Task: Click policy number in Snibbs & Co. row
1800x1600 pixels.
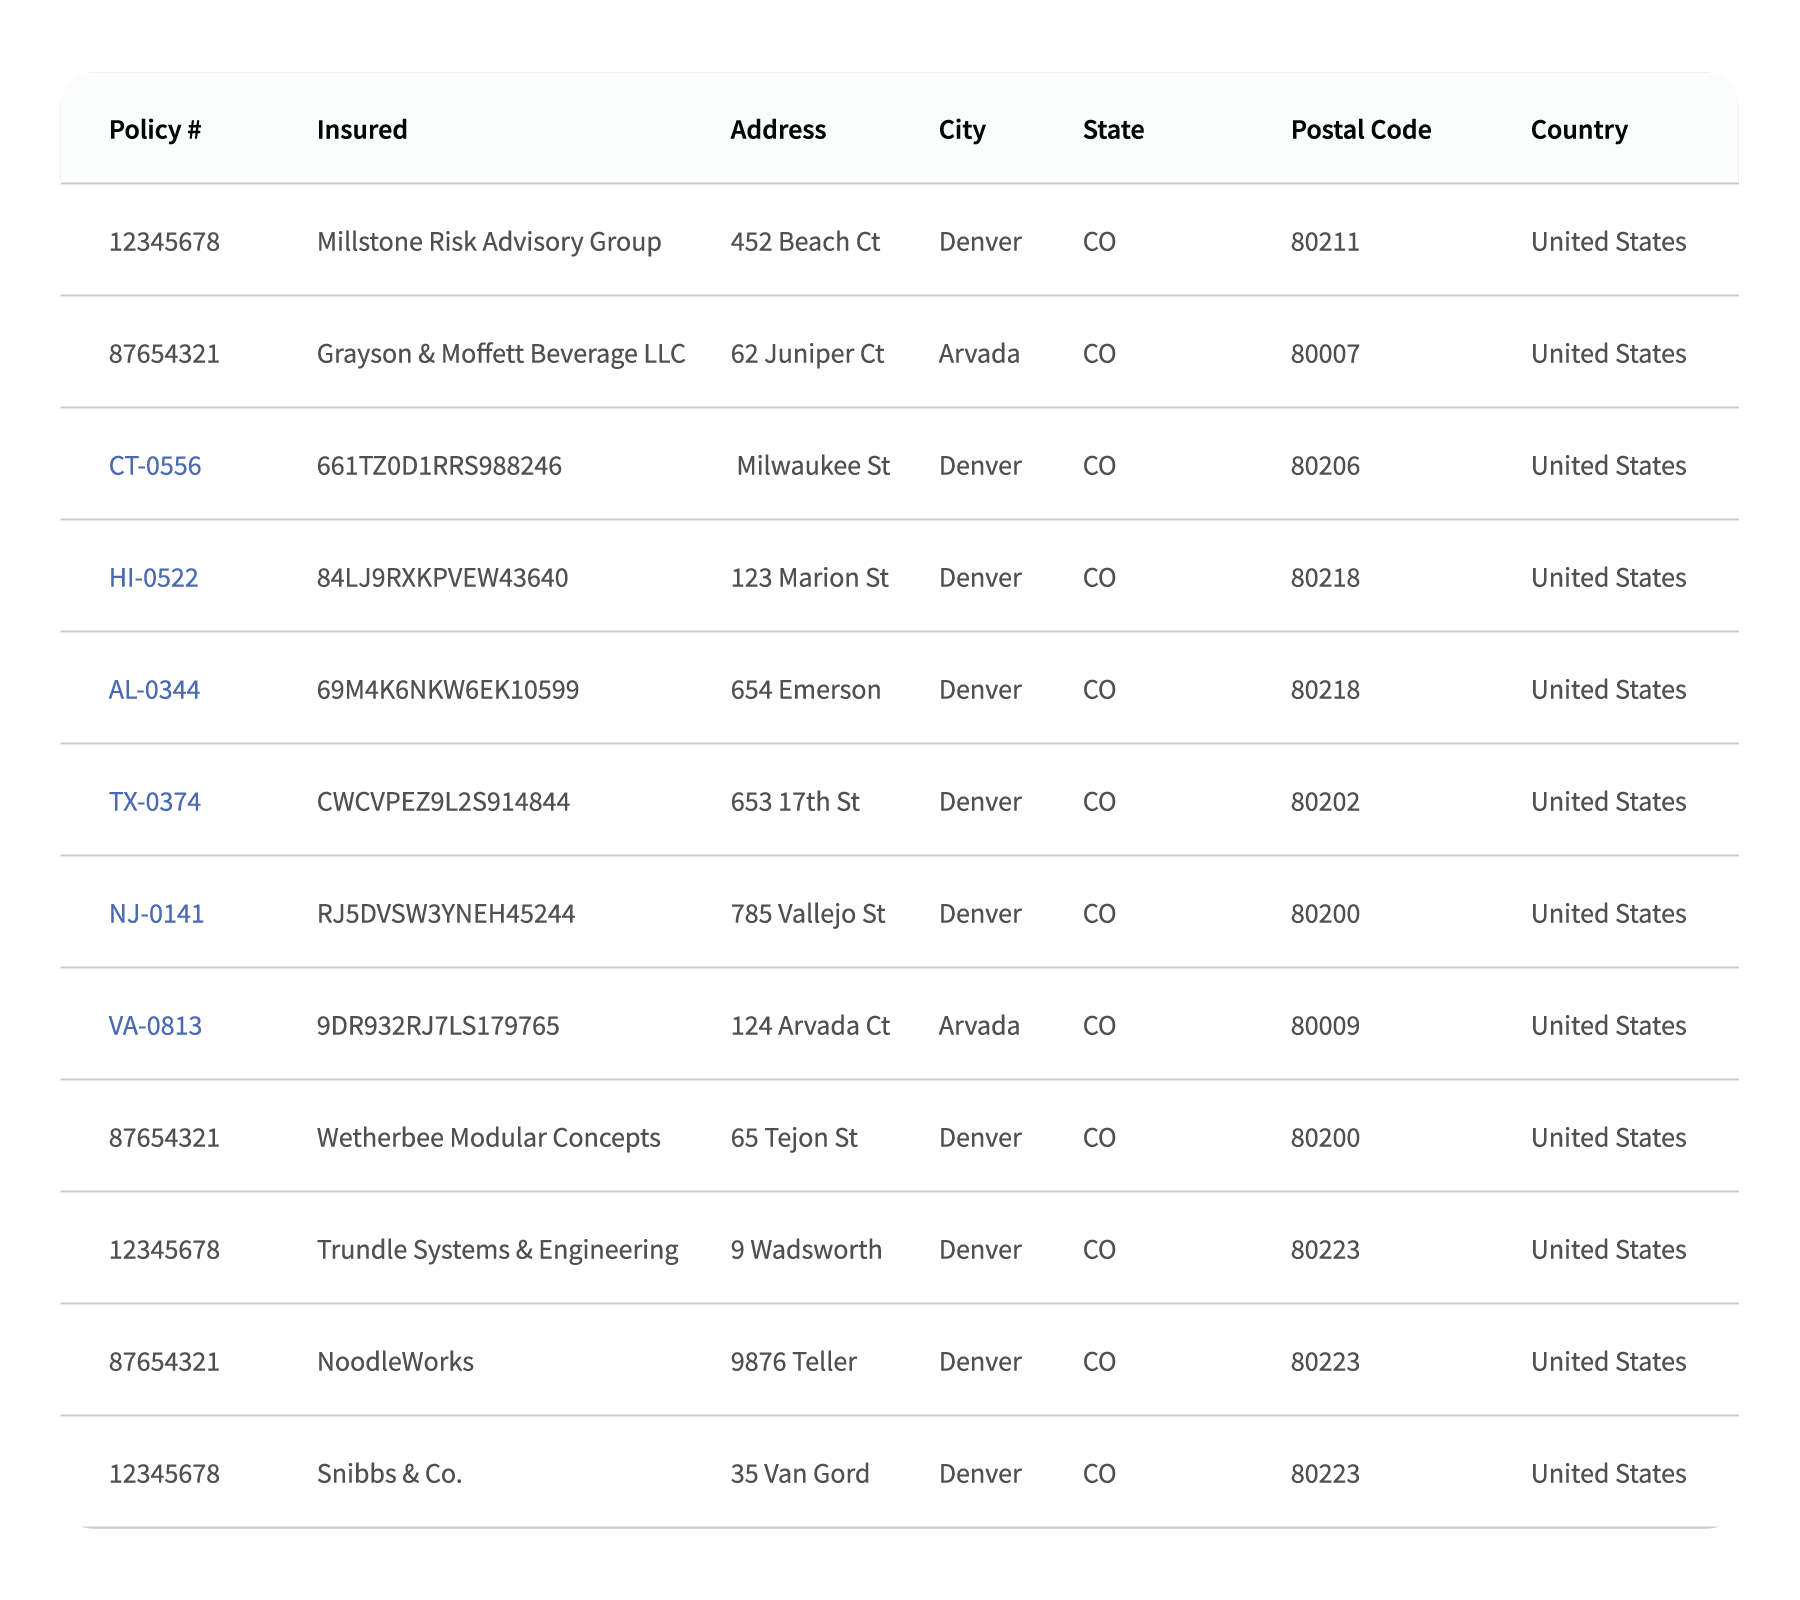Action: point(164,1473)
